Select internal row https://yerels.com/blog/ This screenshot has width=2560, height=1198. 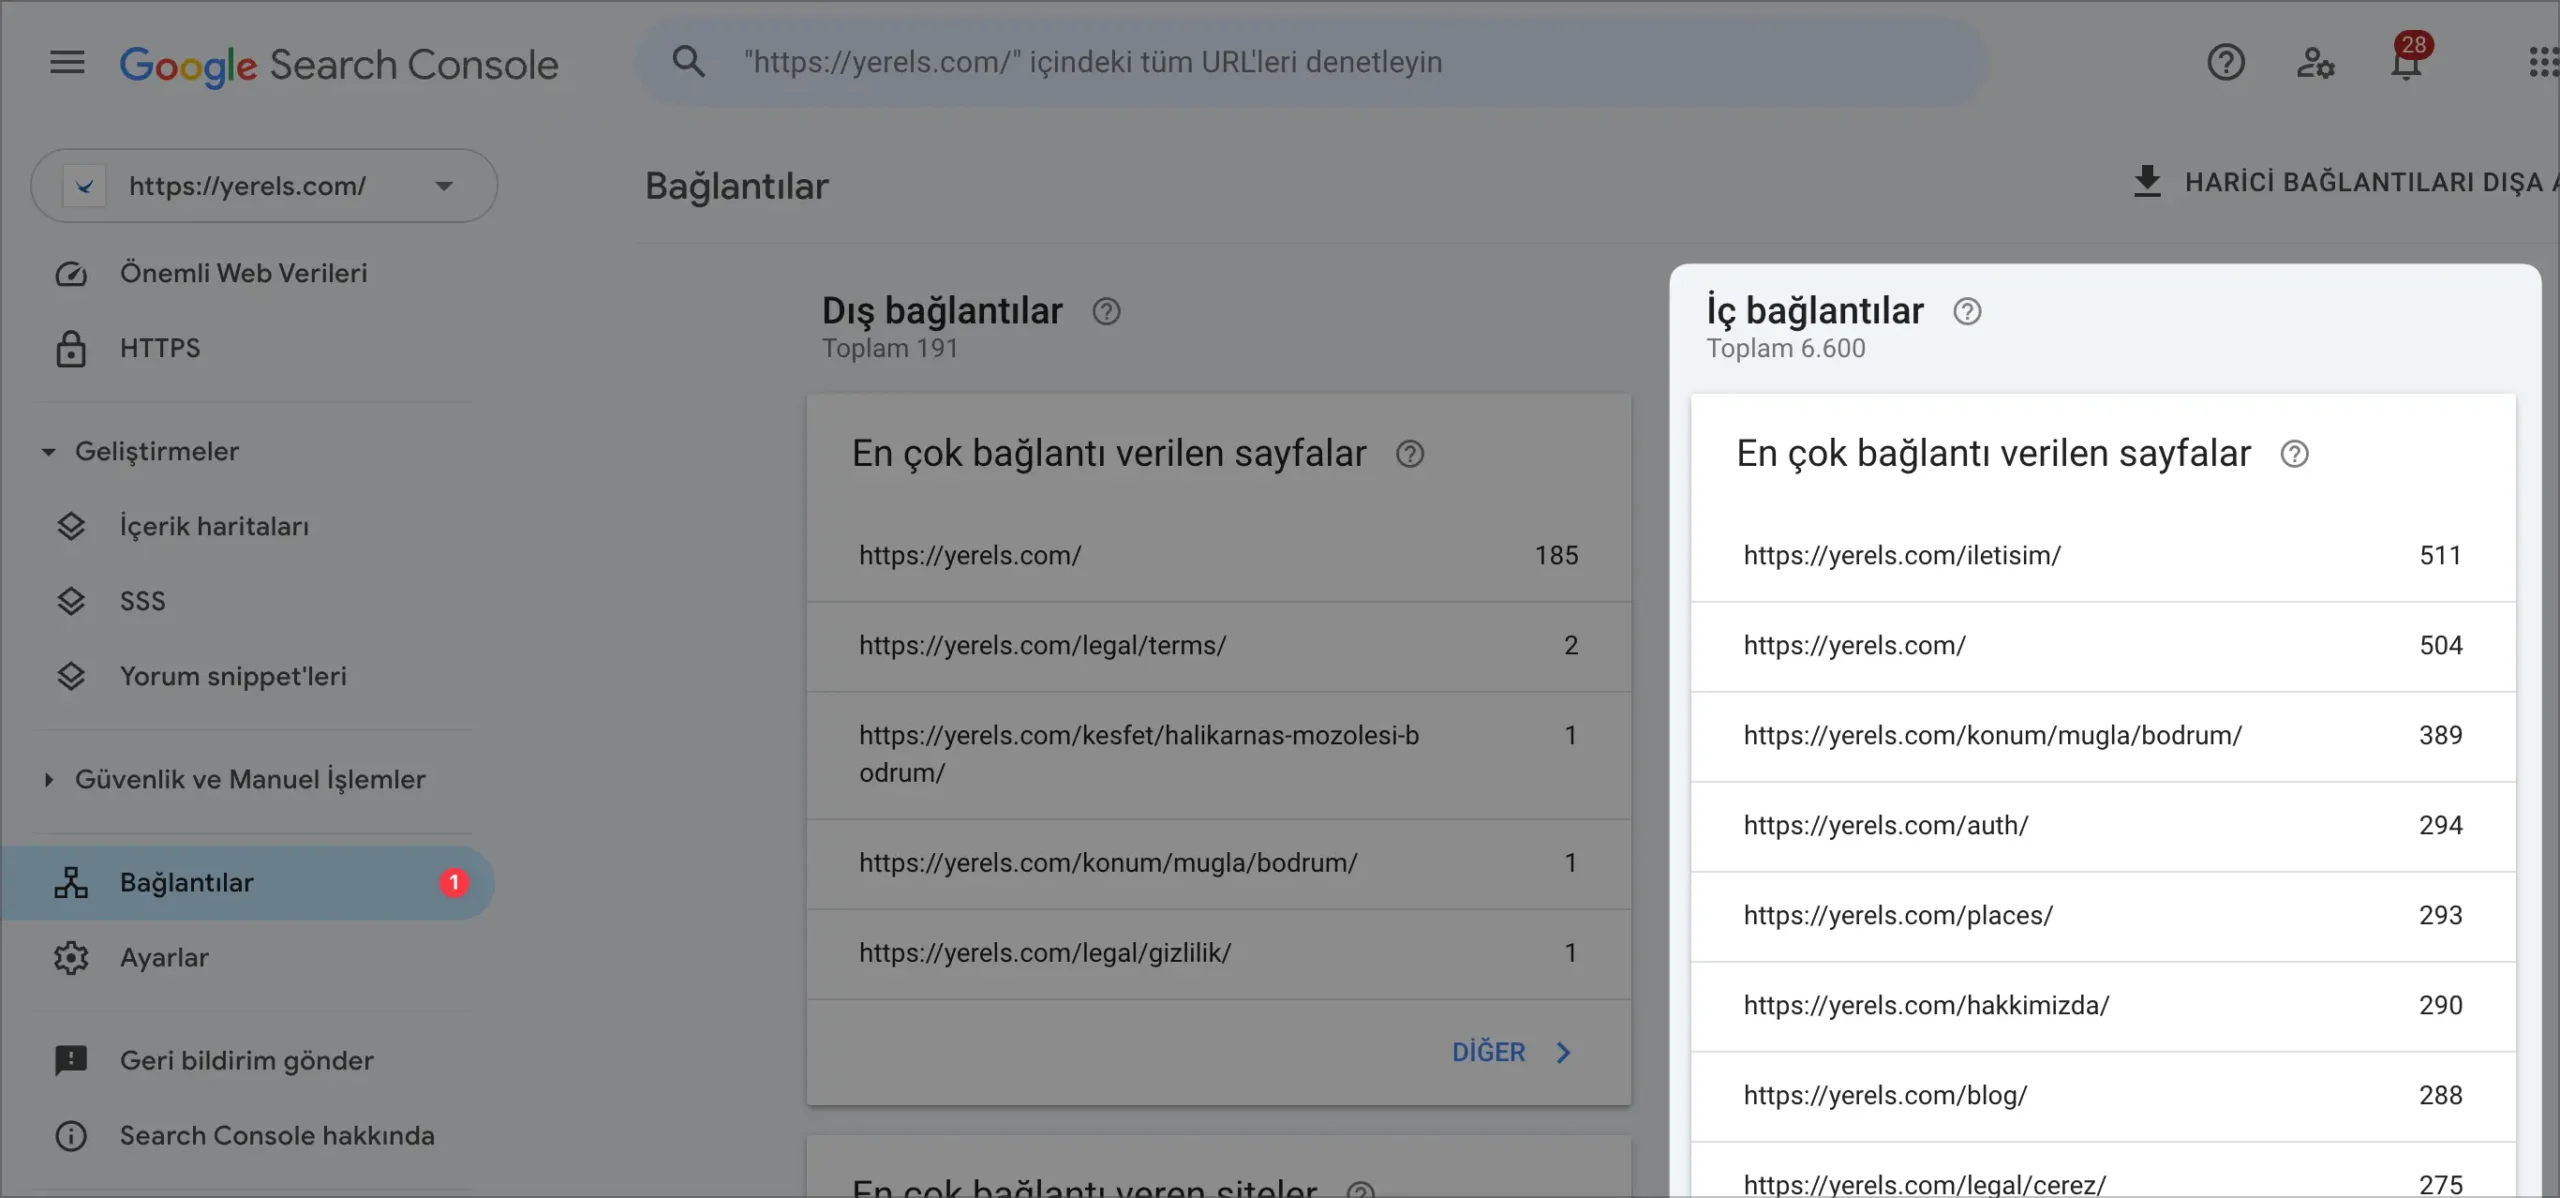pyautogui.click(x=2103, y=1096)
